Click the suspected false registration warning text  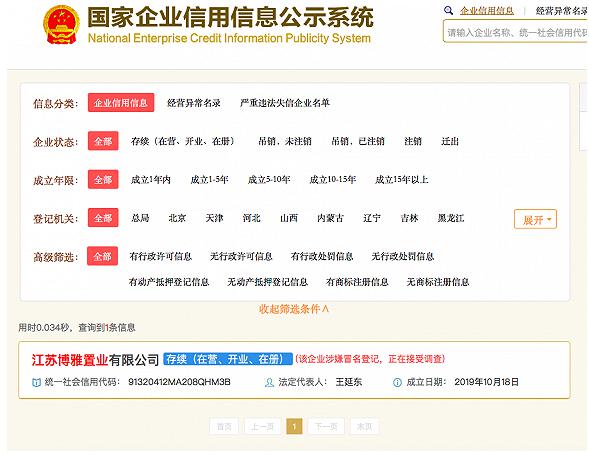[x=370, y=359]
